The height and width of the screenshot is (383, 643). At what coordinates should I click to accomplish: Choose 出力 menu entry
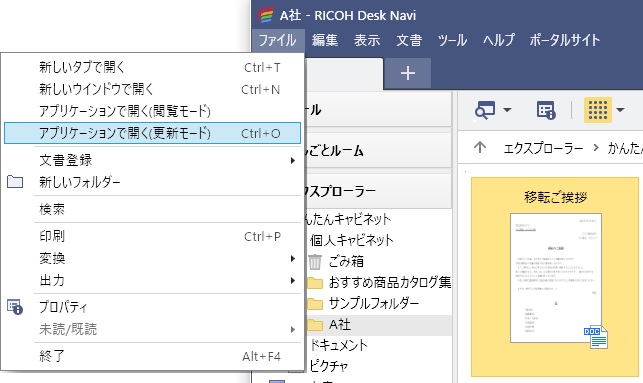[x=152, y=280]
